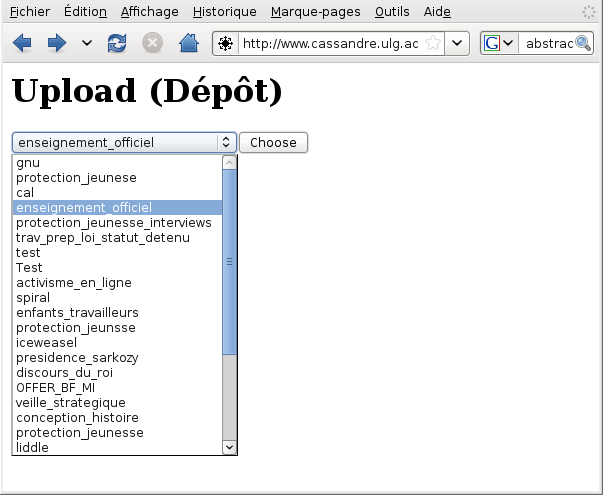Click the Back navigation arrow

[22, 43]
